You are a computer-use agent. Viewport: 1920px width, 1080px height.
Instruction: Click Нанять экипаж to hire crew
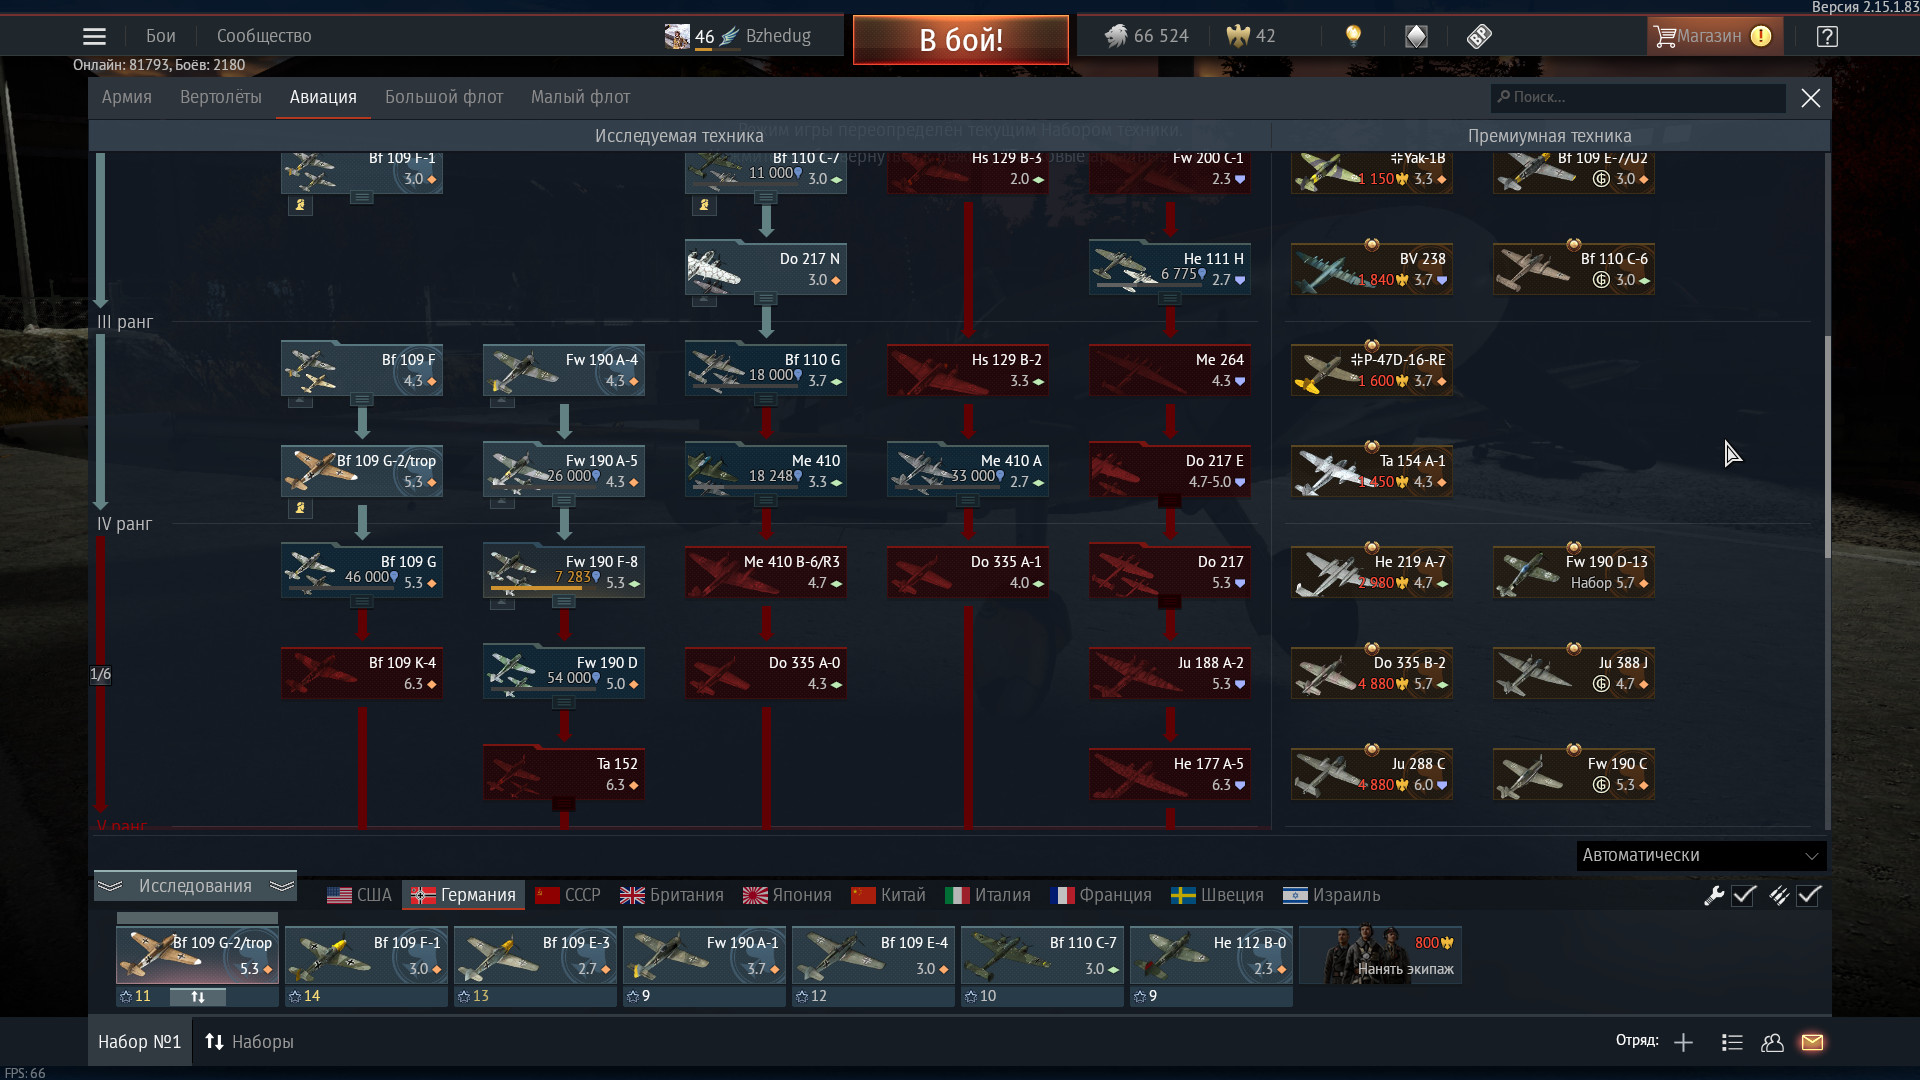[1380, 956]
